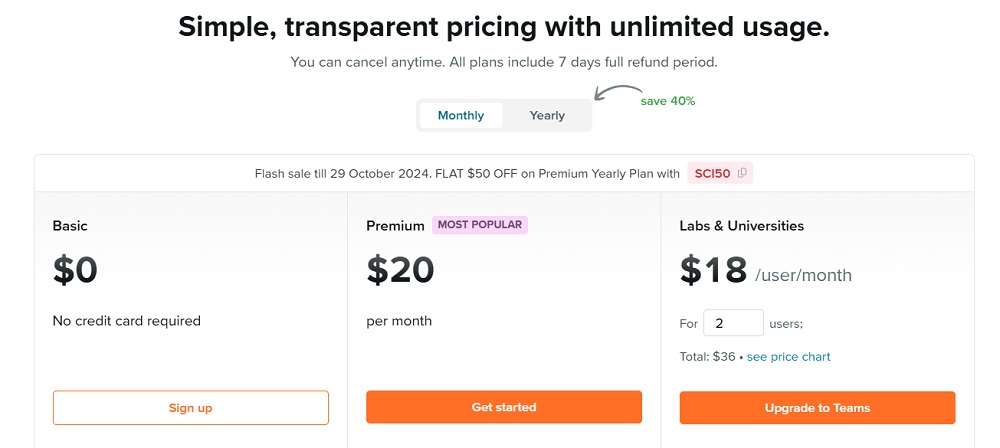Click the $20 Premium price
The height and width of the screenshot is (448, 1000).
coord(400,270)
